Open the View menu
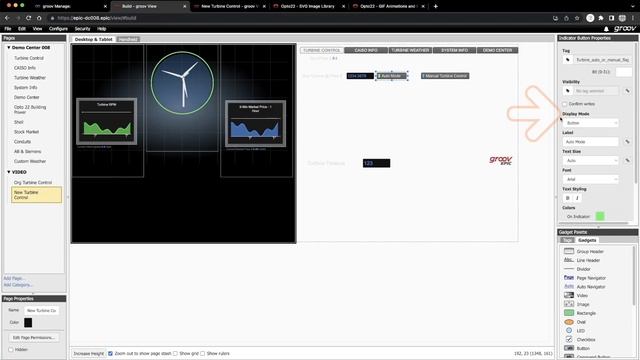 [37, 29]
